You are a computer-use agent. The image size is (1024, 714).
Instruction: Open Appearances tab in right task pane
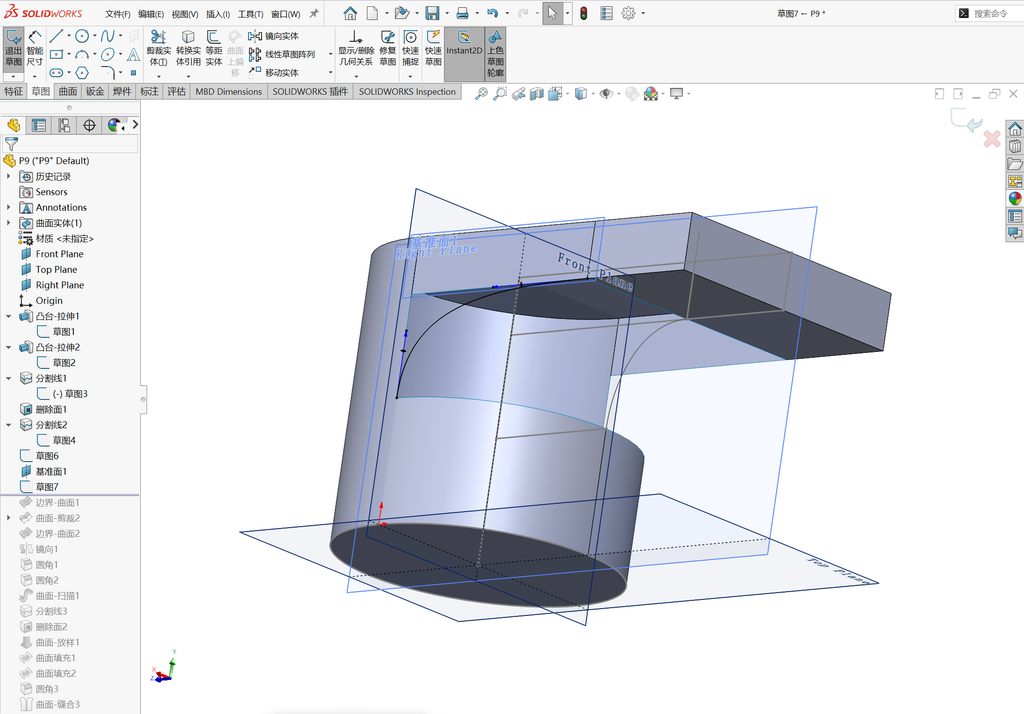1015,199
